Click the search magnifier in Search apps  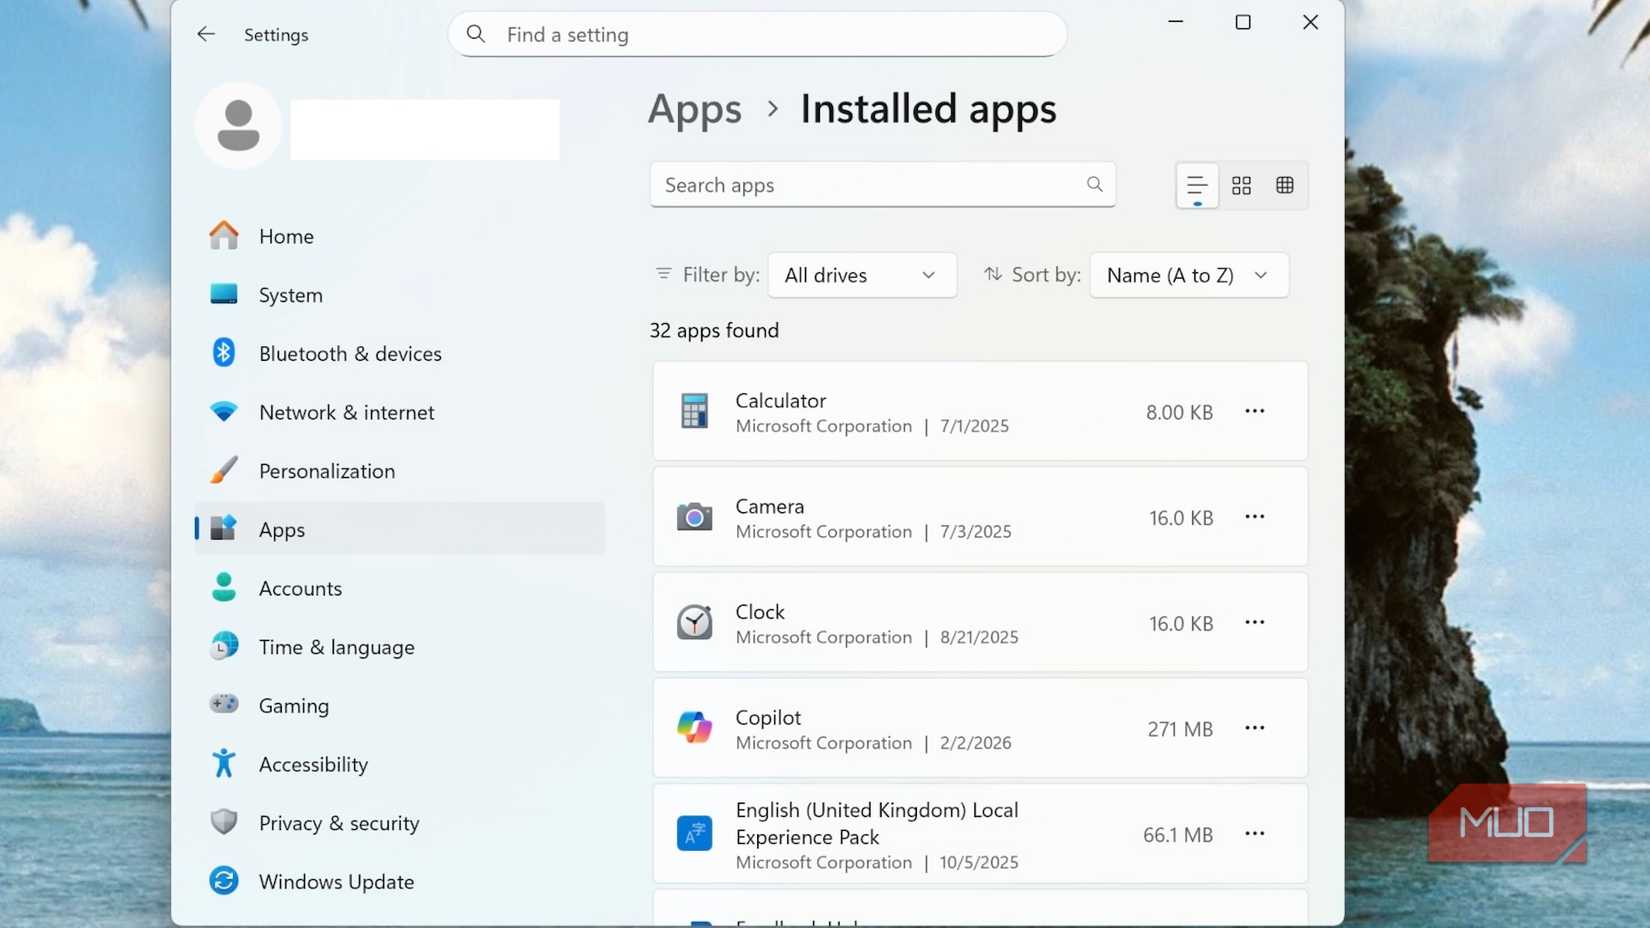point(1094,185)
